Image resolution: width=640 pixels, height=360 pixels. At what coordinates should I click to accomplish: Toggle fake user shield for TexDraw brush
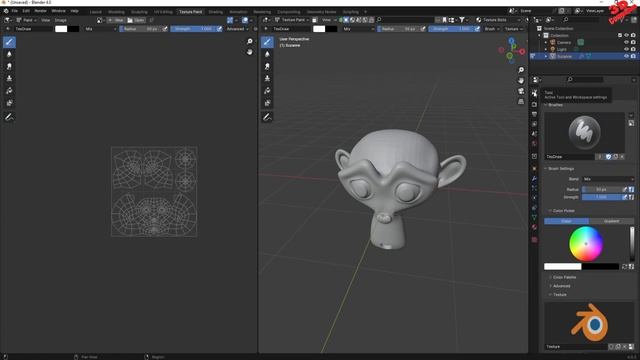pos(608,157)
